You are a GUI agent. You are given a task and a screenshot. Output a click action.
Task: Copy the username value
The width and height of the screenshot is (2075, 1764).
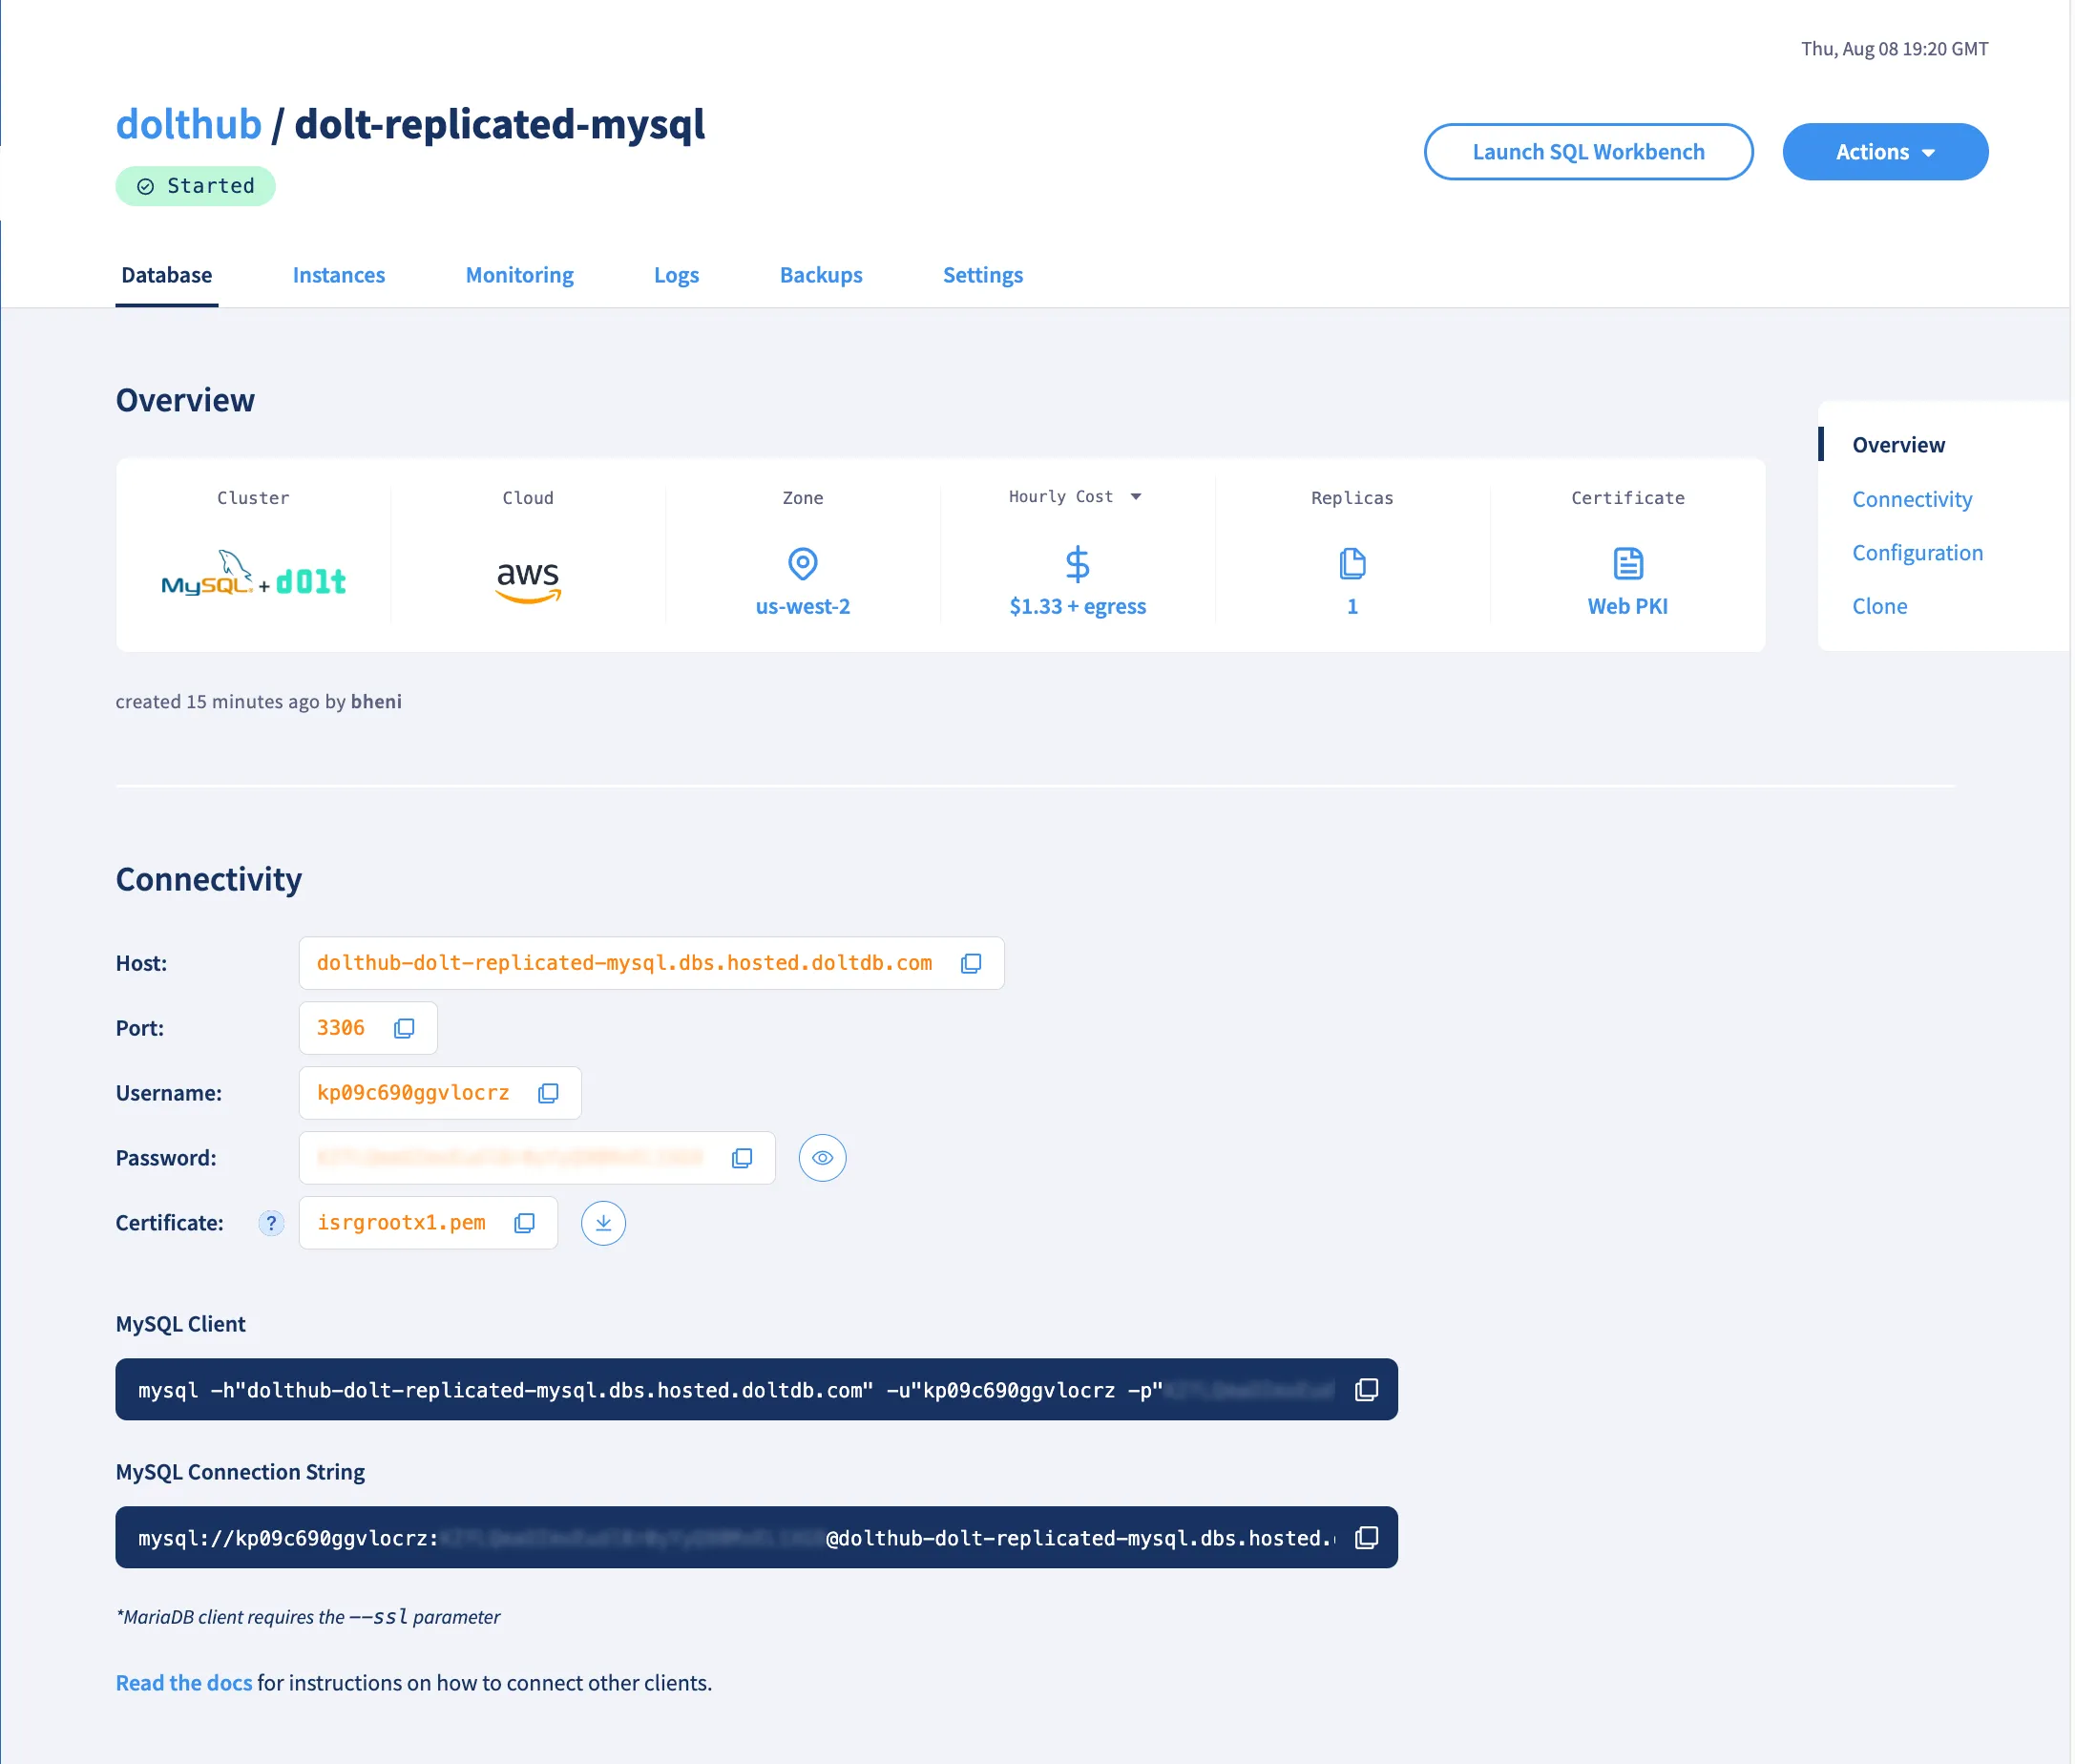click(x=548, y=1093)
